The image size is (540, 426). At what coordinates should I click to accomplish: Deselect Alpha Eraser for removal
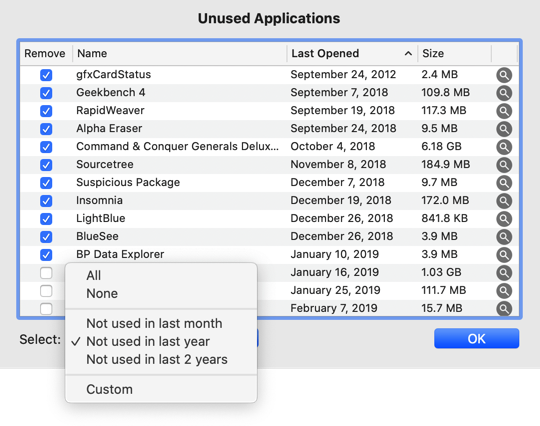[46, 129]
